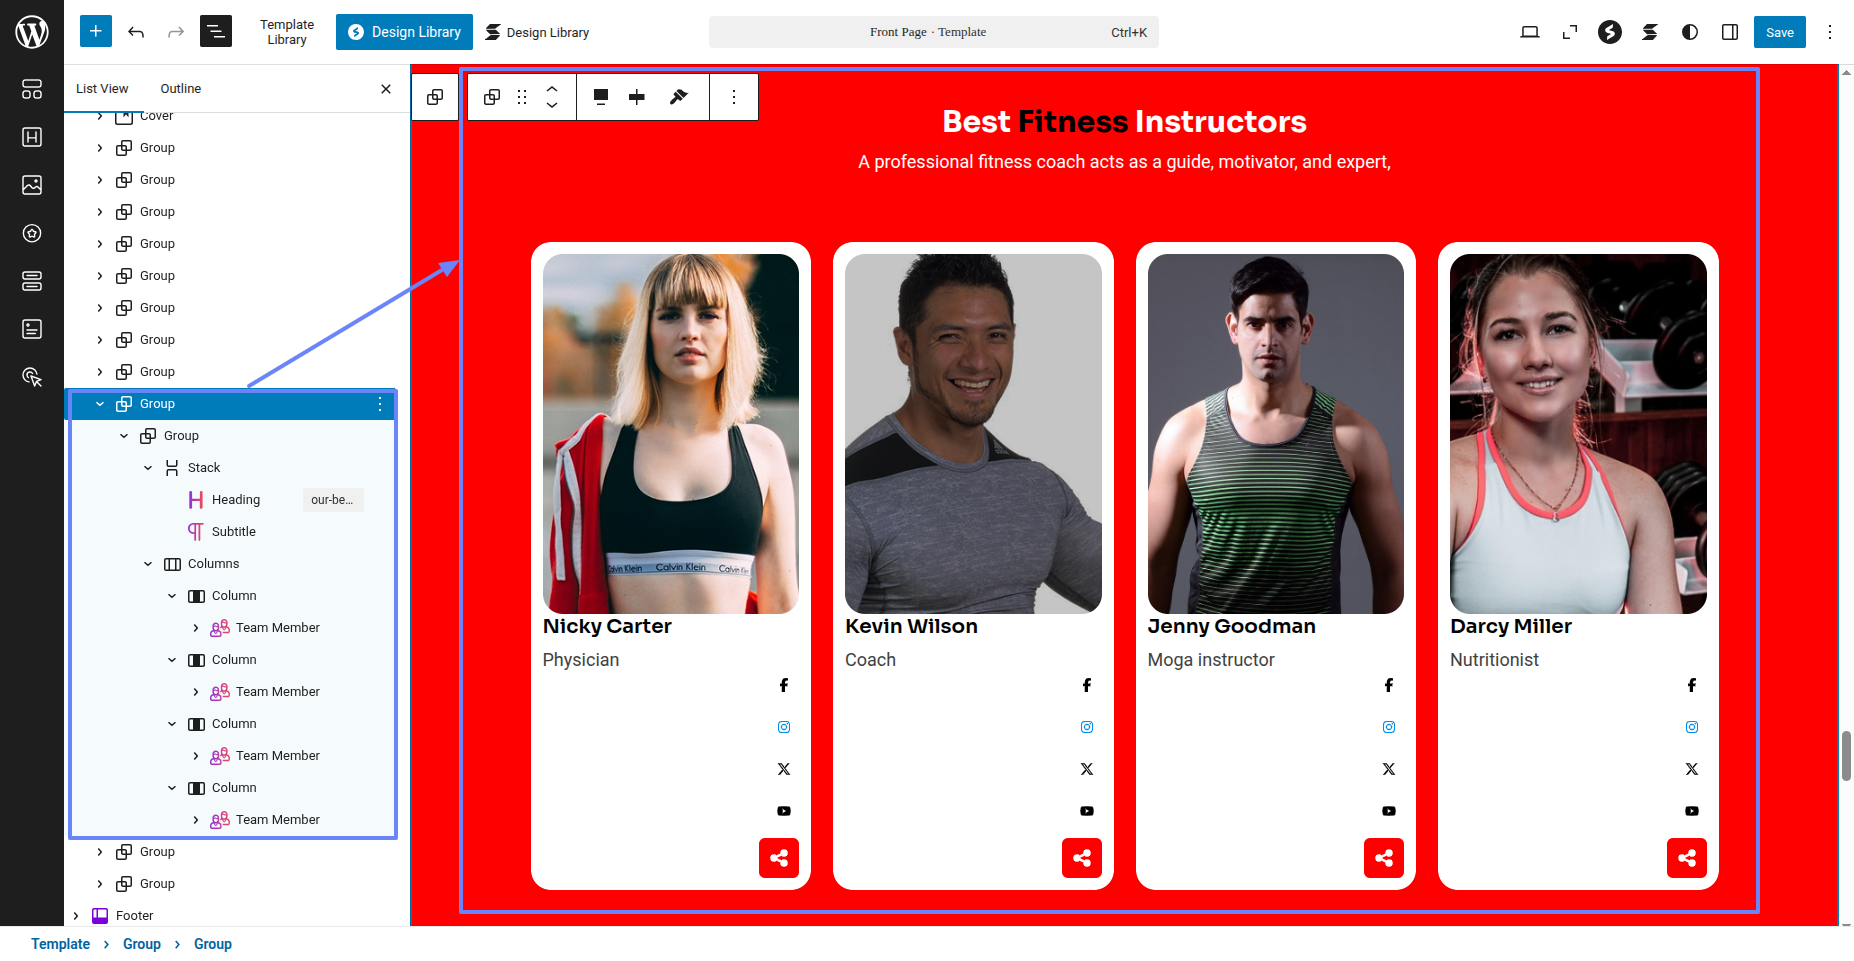Toggle the settings sidebar panel icon

1730,32
